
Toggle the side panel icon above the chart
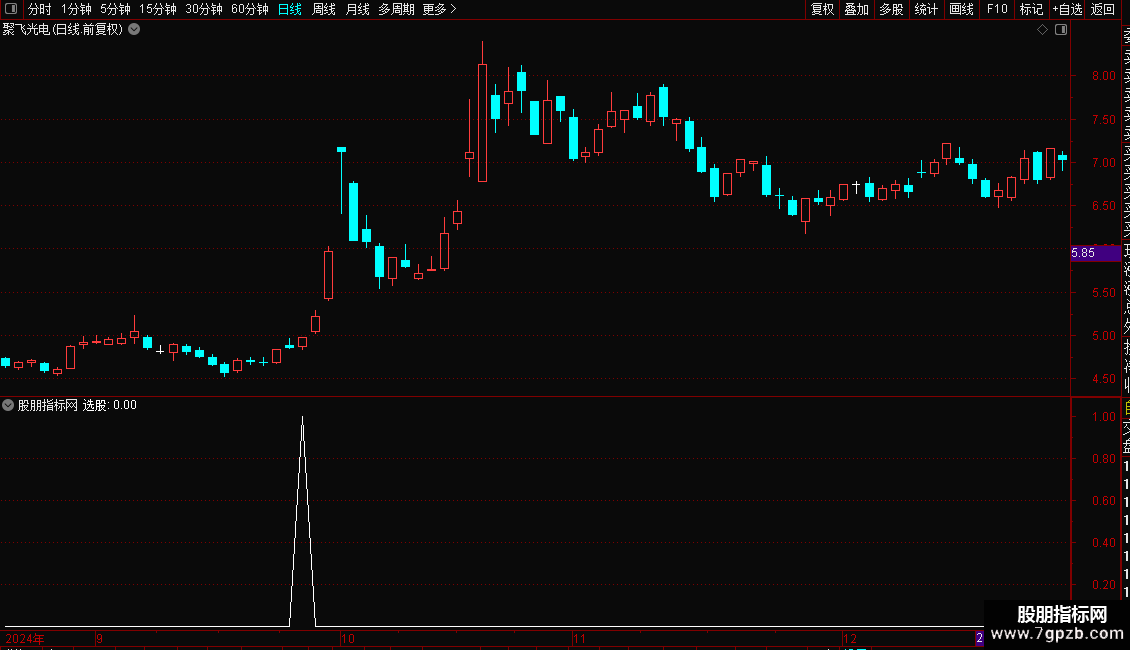(x=1061, y=30)
